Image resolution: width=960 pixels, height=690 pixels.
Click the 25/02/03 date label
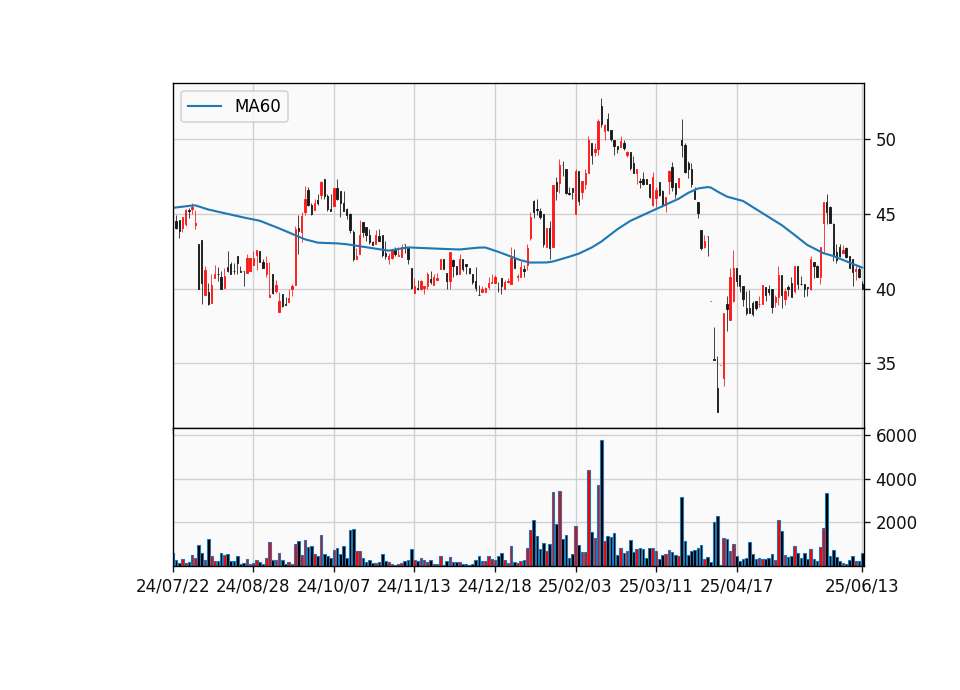[575, 586]
